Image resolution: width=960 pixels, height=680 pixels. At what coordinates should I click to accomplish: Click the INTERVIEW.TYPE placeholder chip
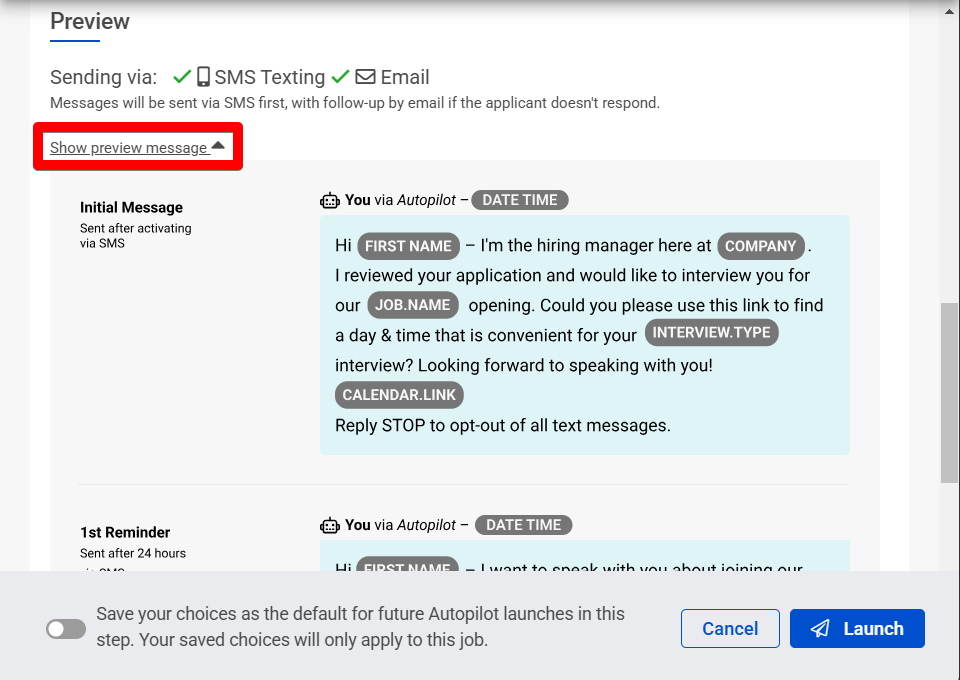pos(711,332)
